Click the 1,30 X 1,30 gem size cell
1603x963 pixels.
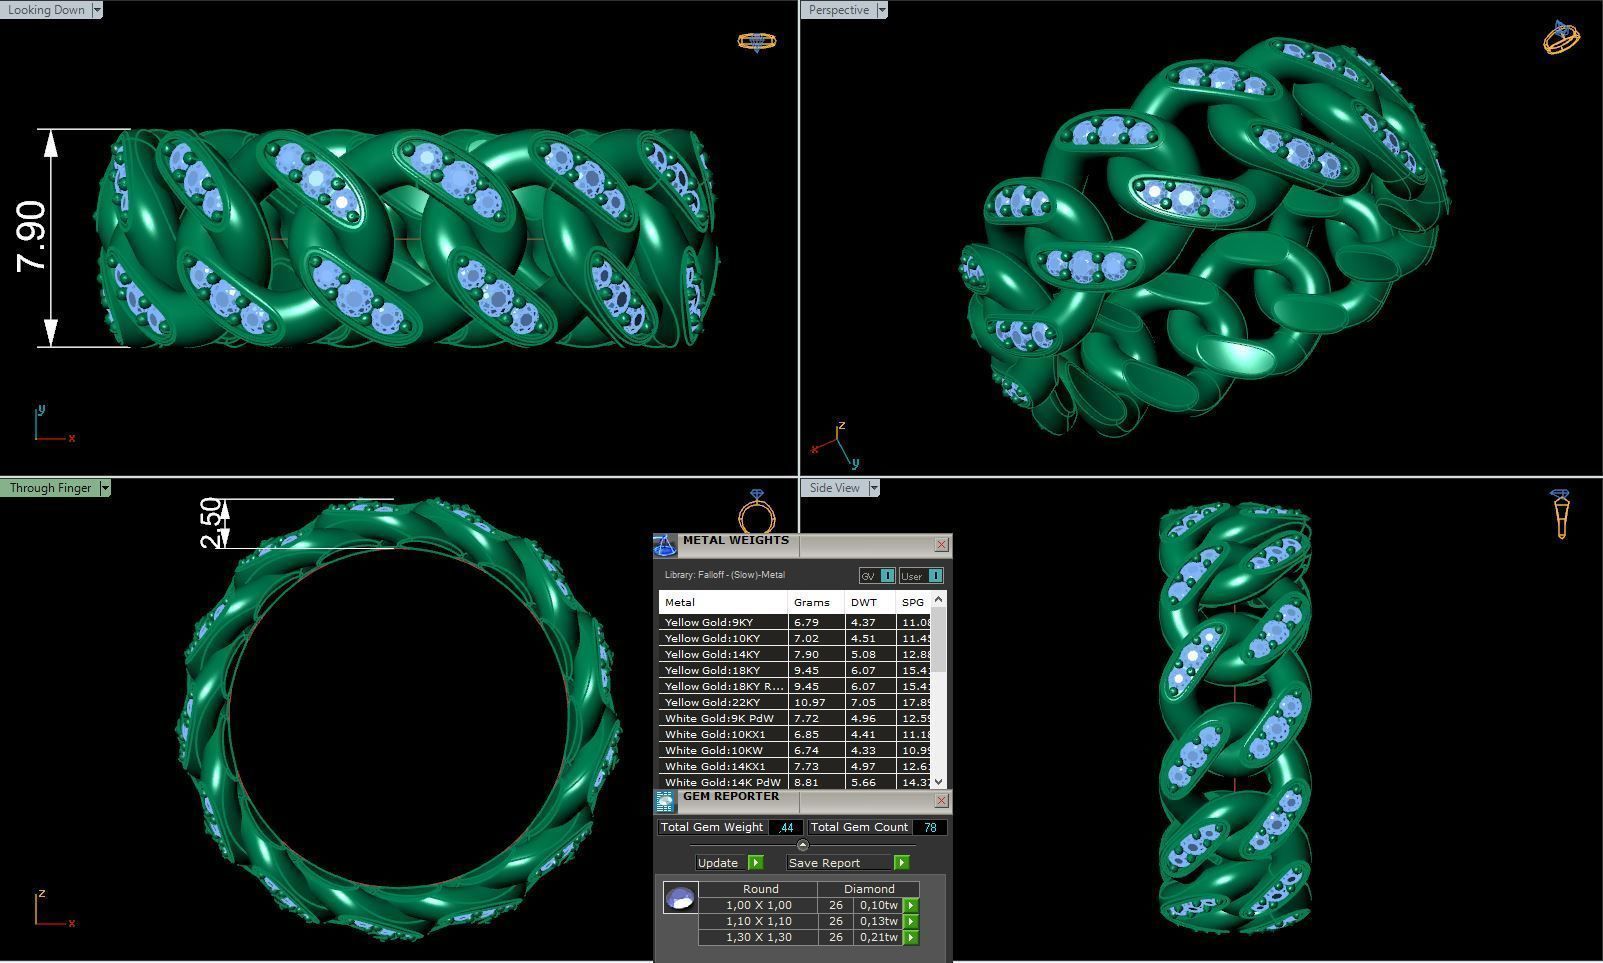pos(758,937)
